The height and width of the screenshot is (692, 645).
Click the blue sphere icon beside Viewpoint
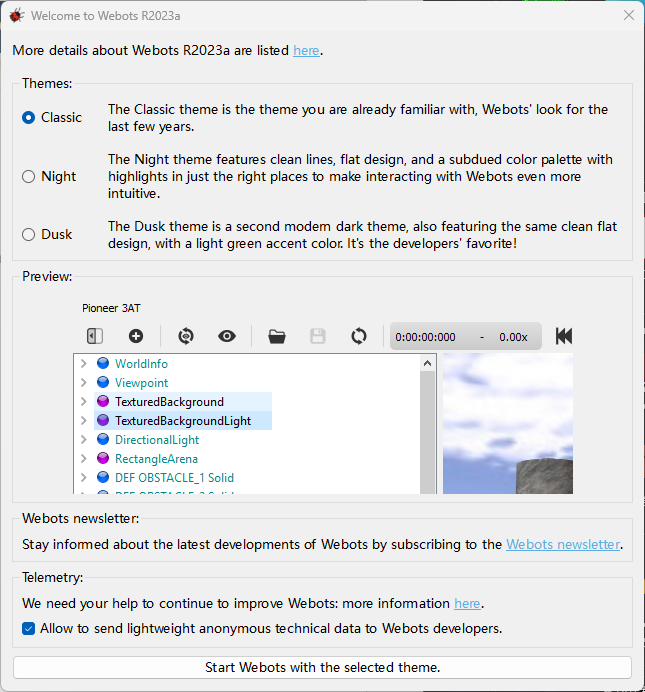103,382
